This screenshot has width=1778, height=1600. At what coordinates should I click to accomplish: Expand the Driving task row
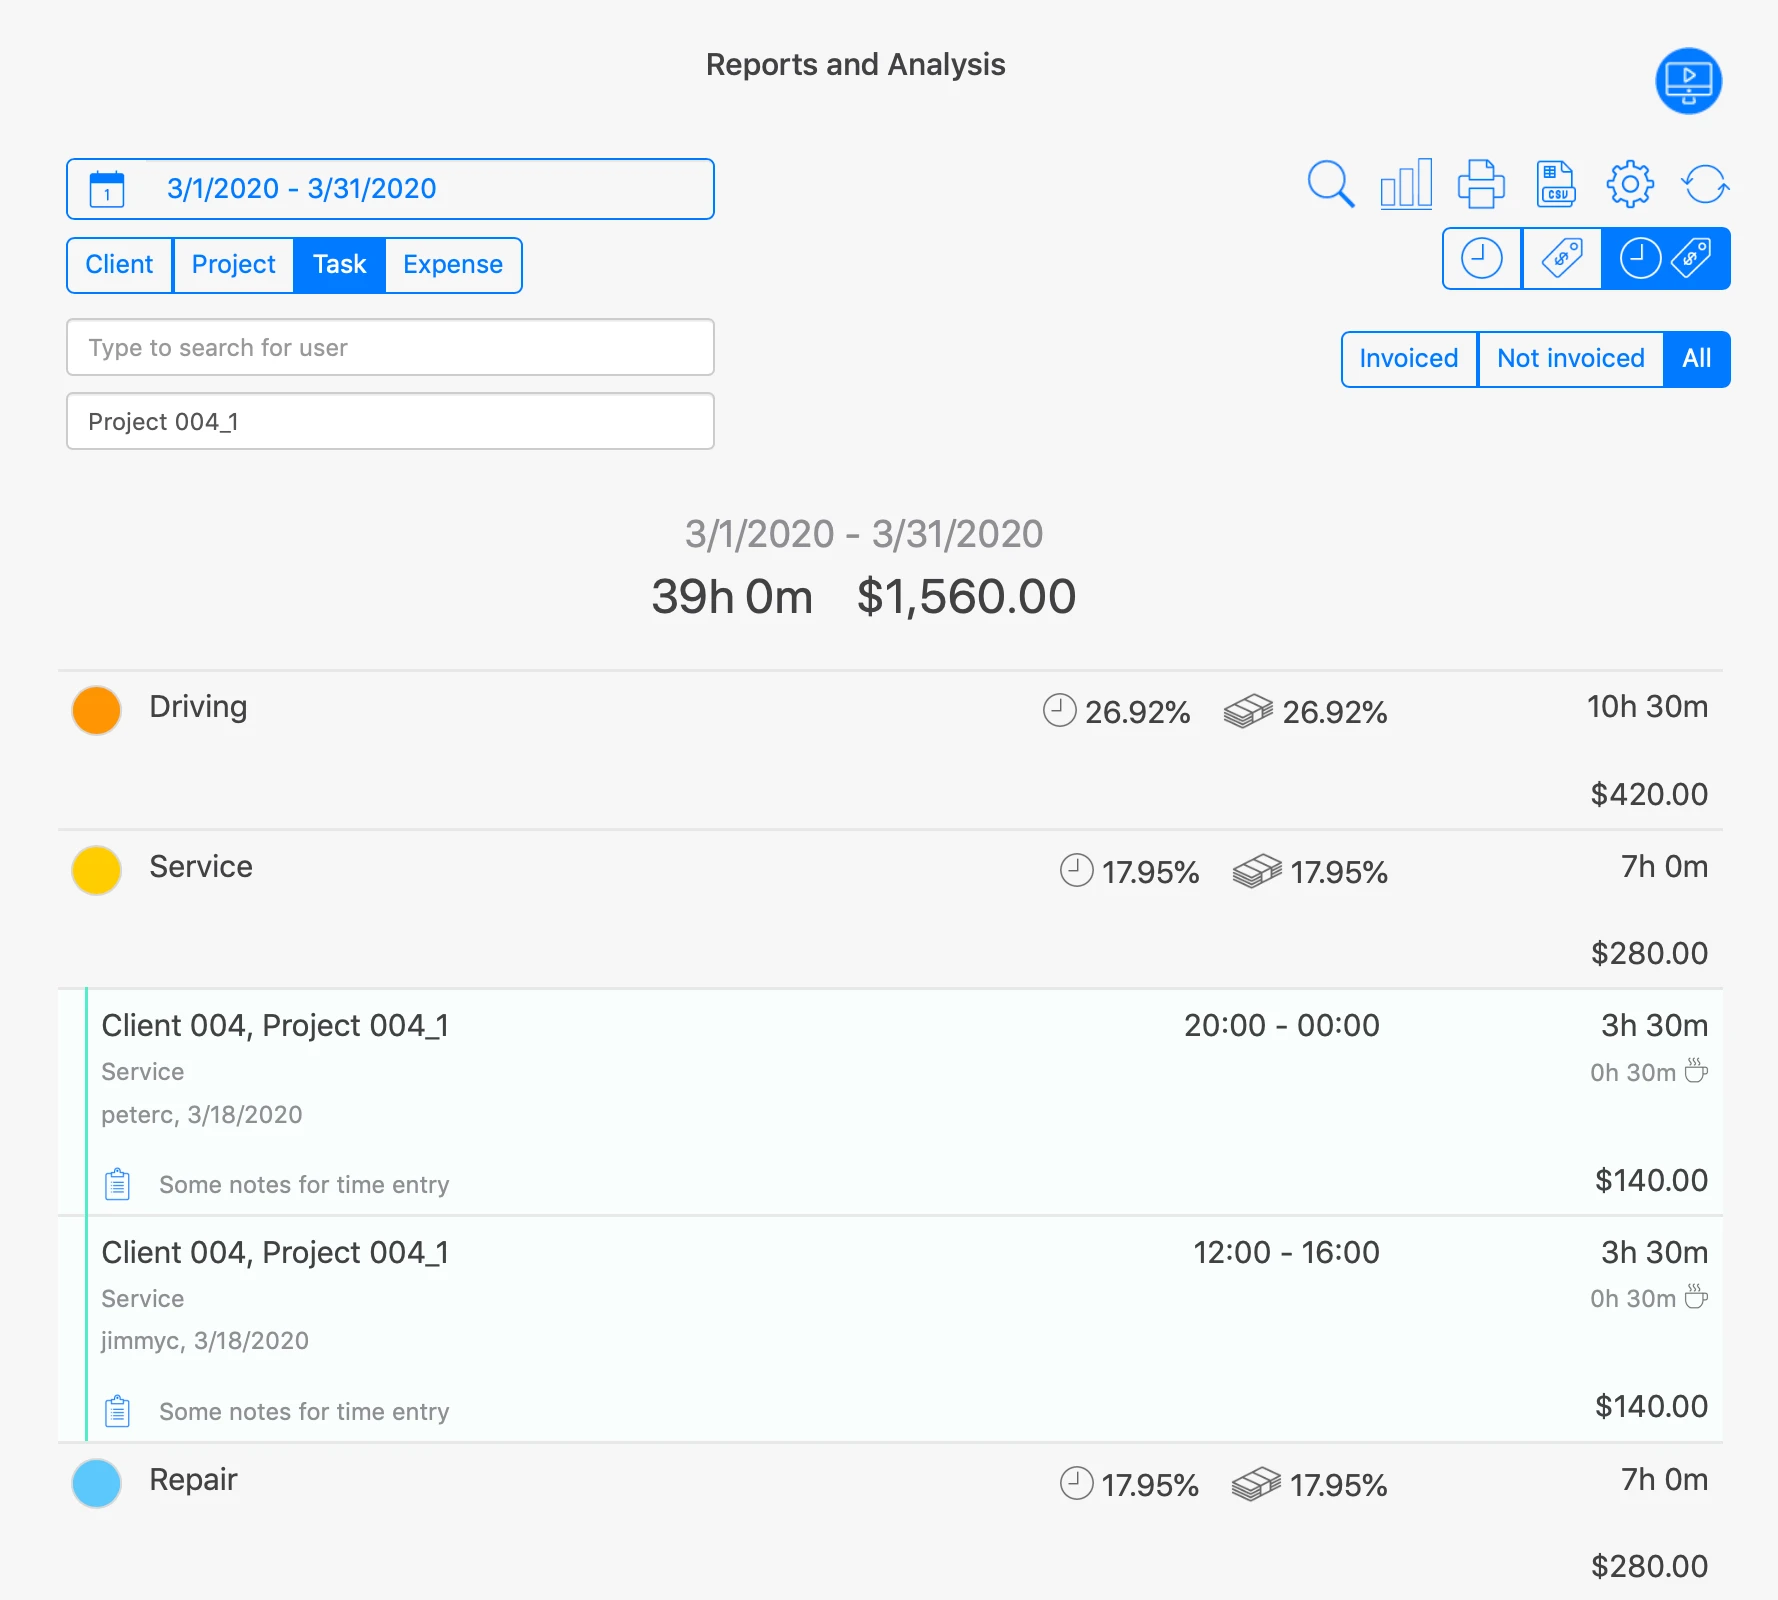pyautogui.click(x=198, y=707)
